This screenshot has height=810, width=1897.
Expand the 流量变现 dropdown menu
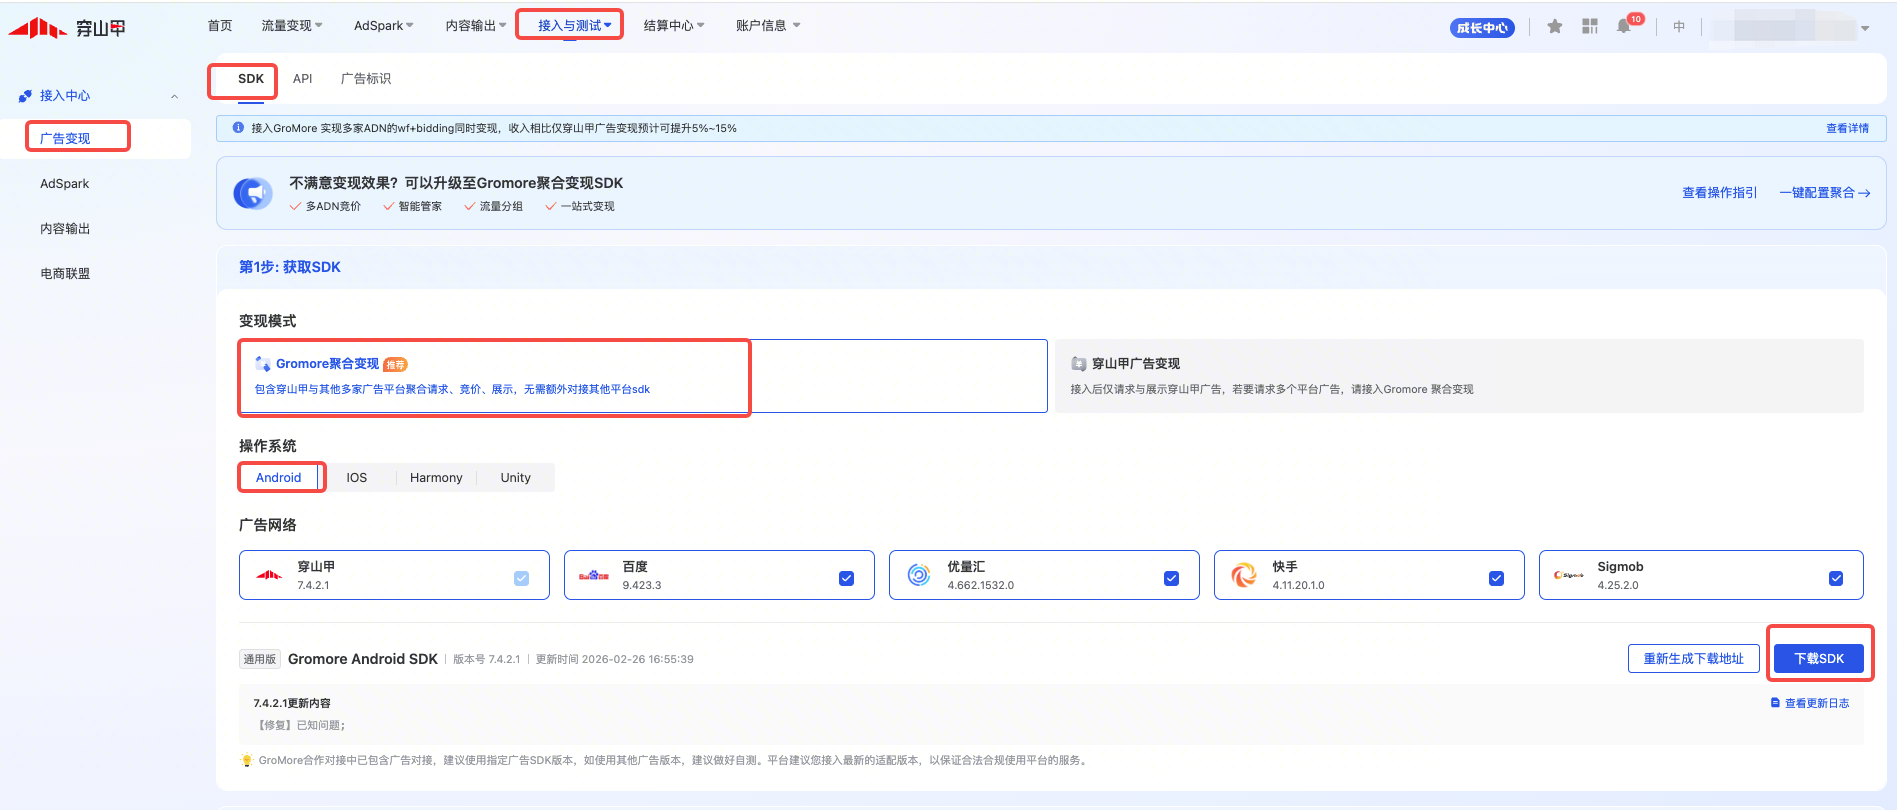pos(291,26)
